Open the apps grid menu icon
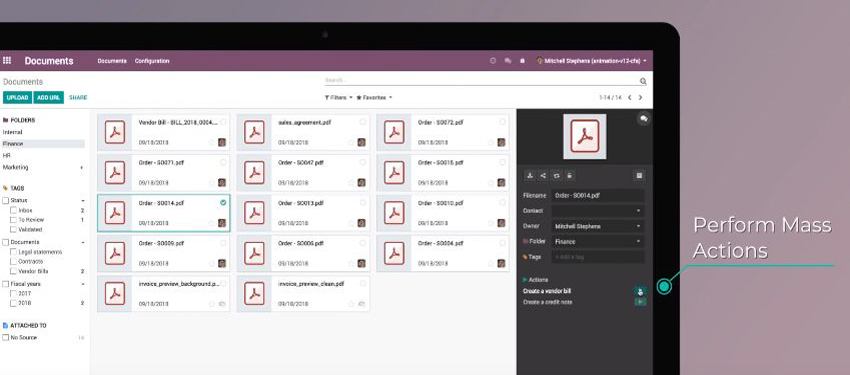This screenshot has height=375, width=850. tap(7, 61)
